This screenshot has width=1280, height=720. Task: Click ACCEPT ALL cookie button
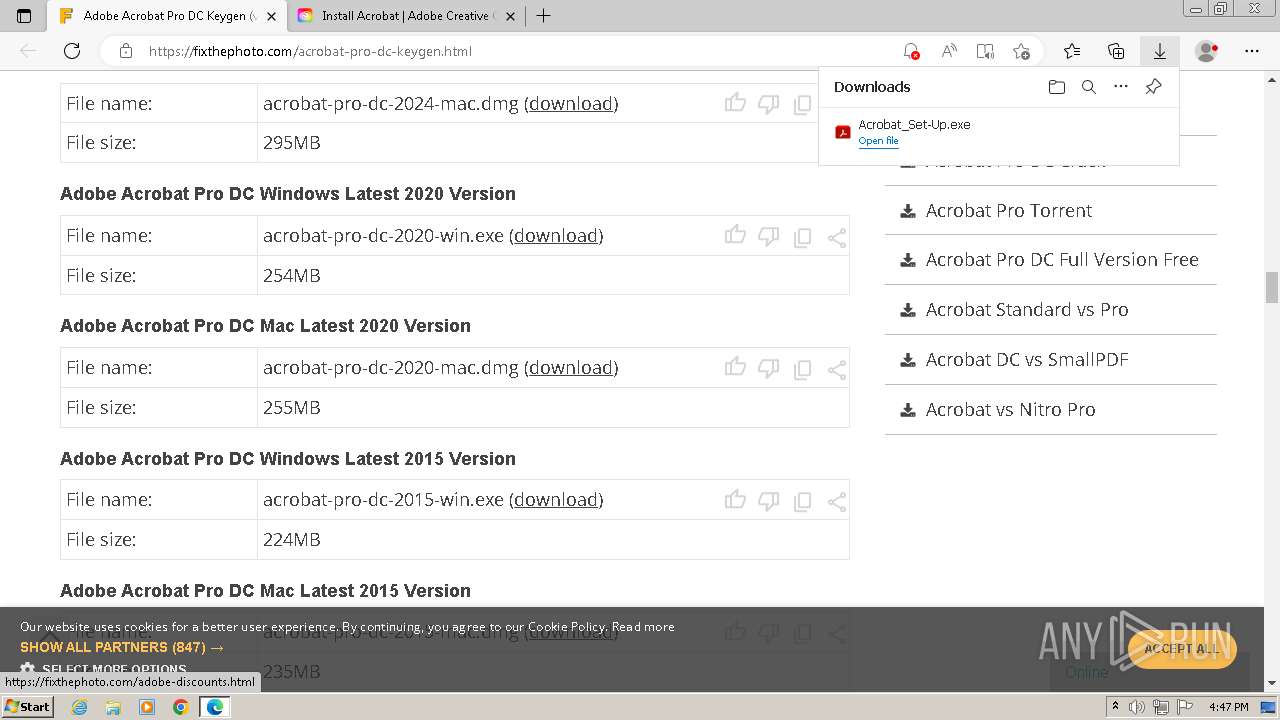1181,649
